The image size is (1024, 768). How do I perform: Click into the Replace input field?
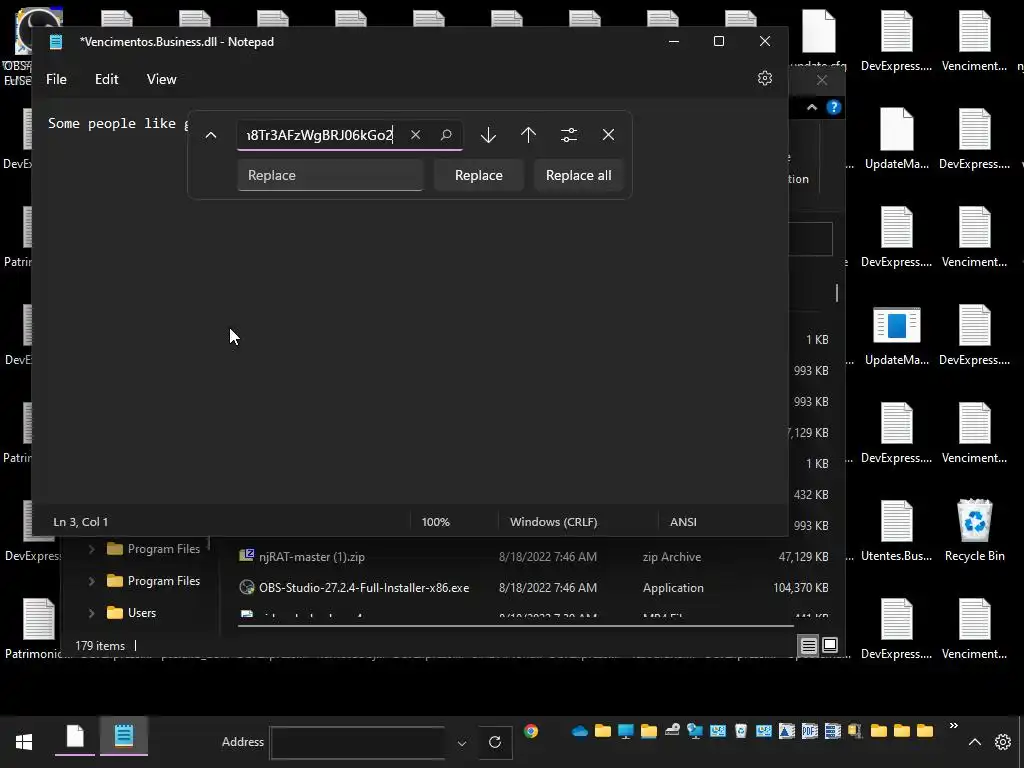tap(330, 175)
